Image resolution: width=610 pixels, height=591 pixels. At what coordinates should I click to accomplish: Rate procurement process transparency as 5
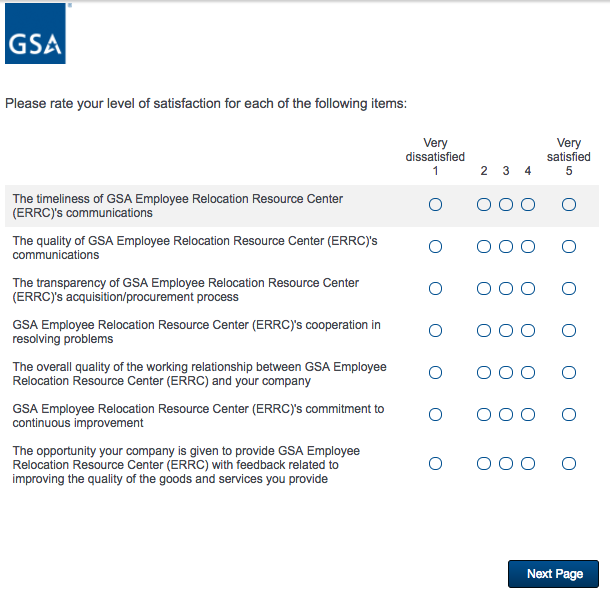569,289
